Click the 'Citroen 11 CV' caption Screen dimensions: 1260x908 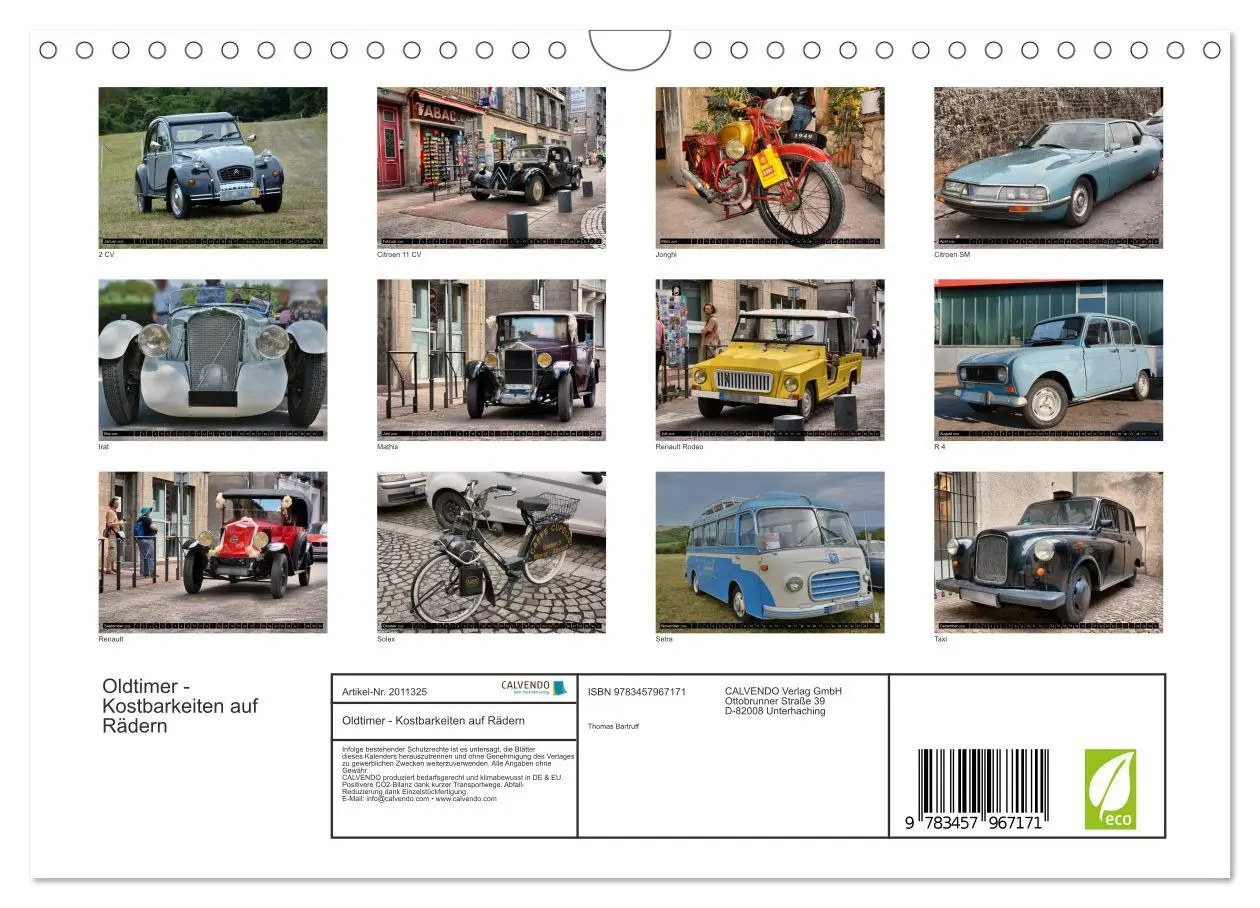pos(399,255)
